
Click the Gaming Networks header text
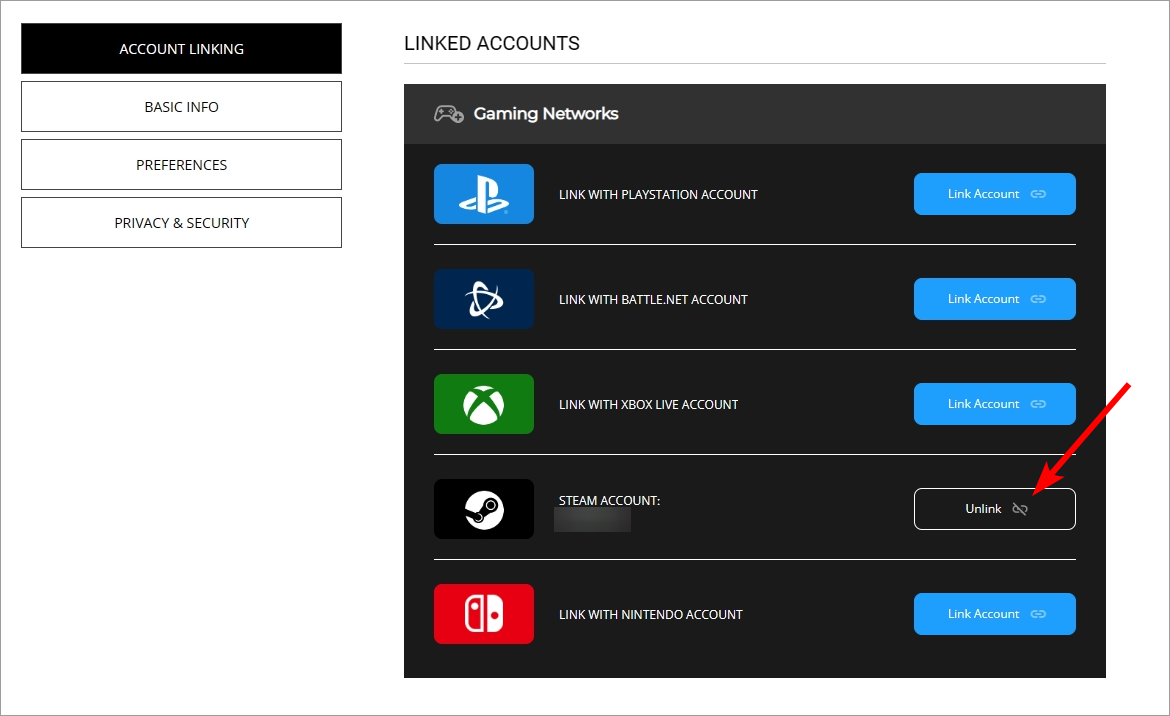[546, 113]
